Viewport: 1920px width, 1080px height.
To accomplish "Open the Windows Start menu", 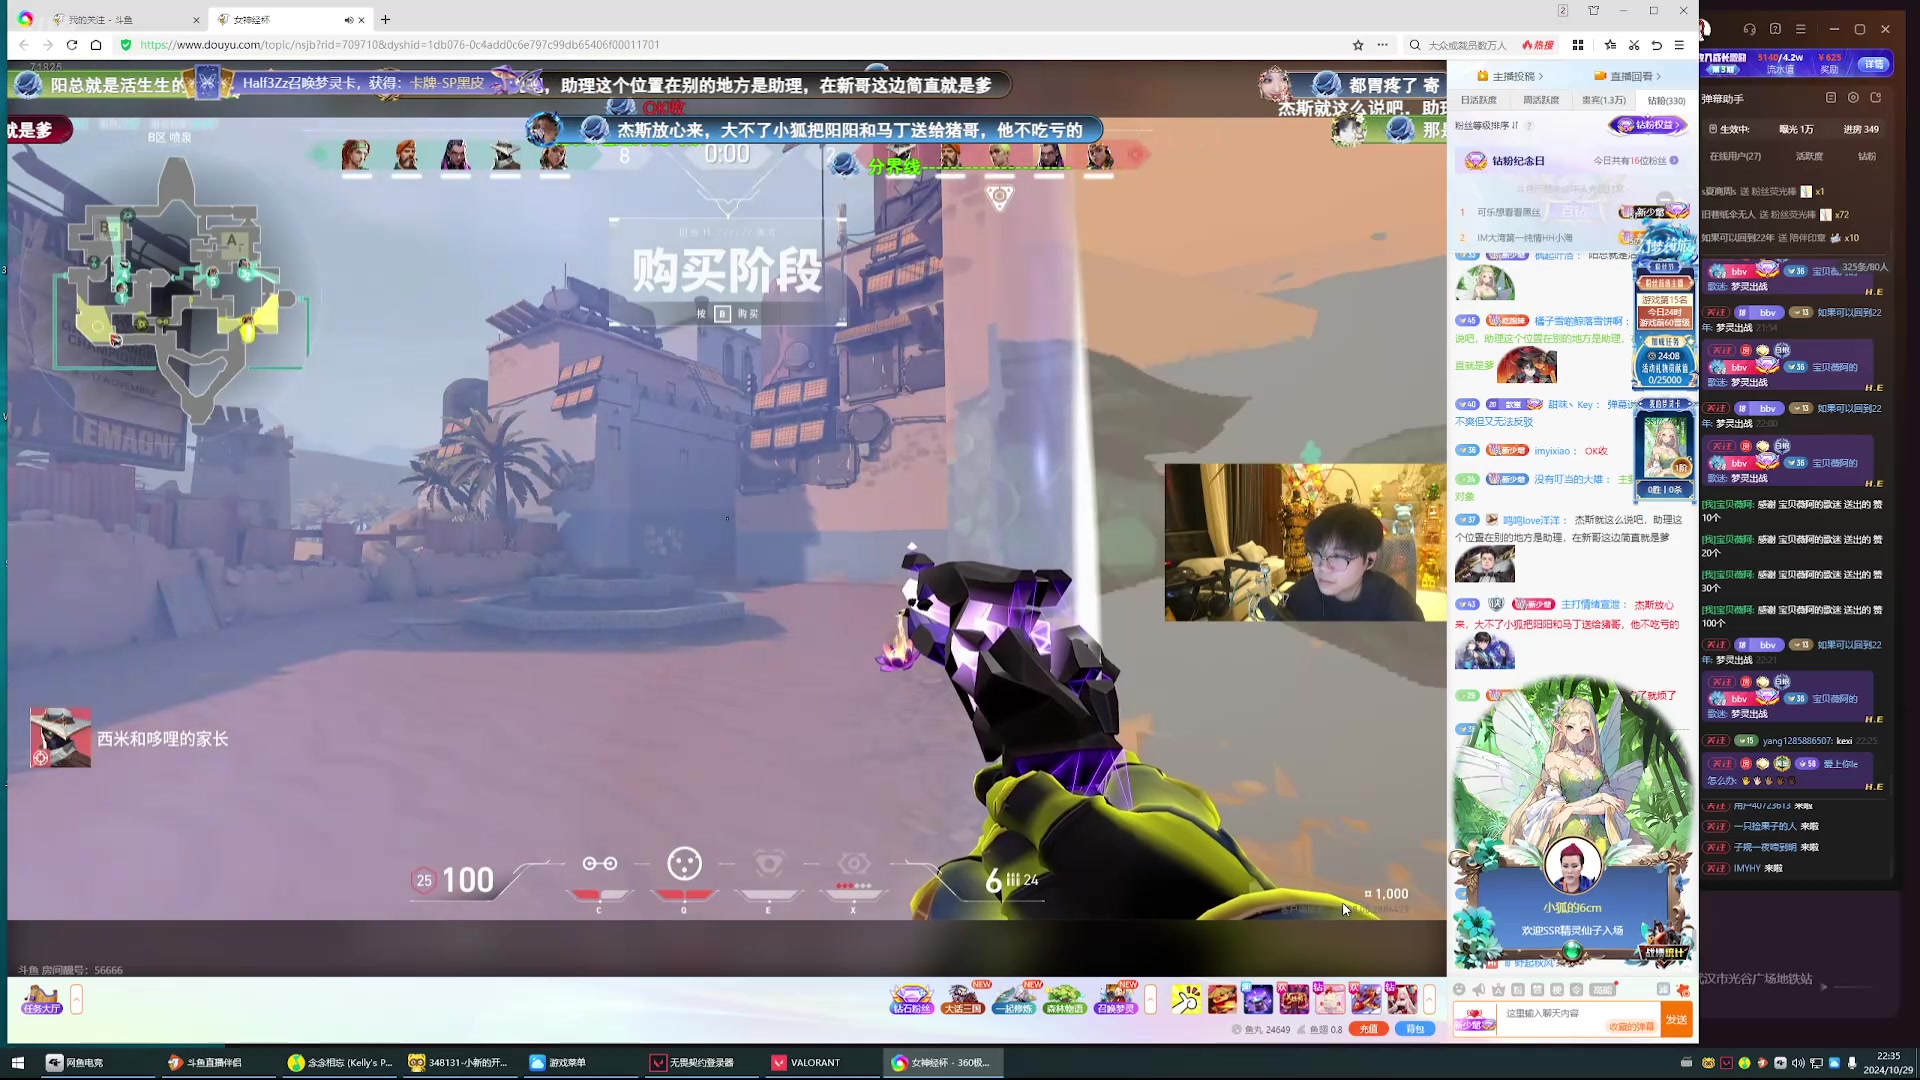I will coord(17,1063).
